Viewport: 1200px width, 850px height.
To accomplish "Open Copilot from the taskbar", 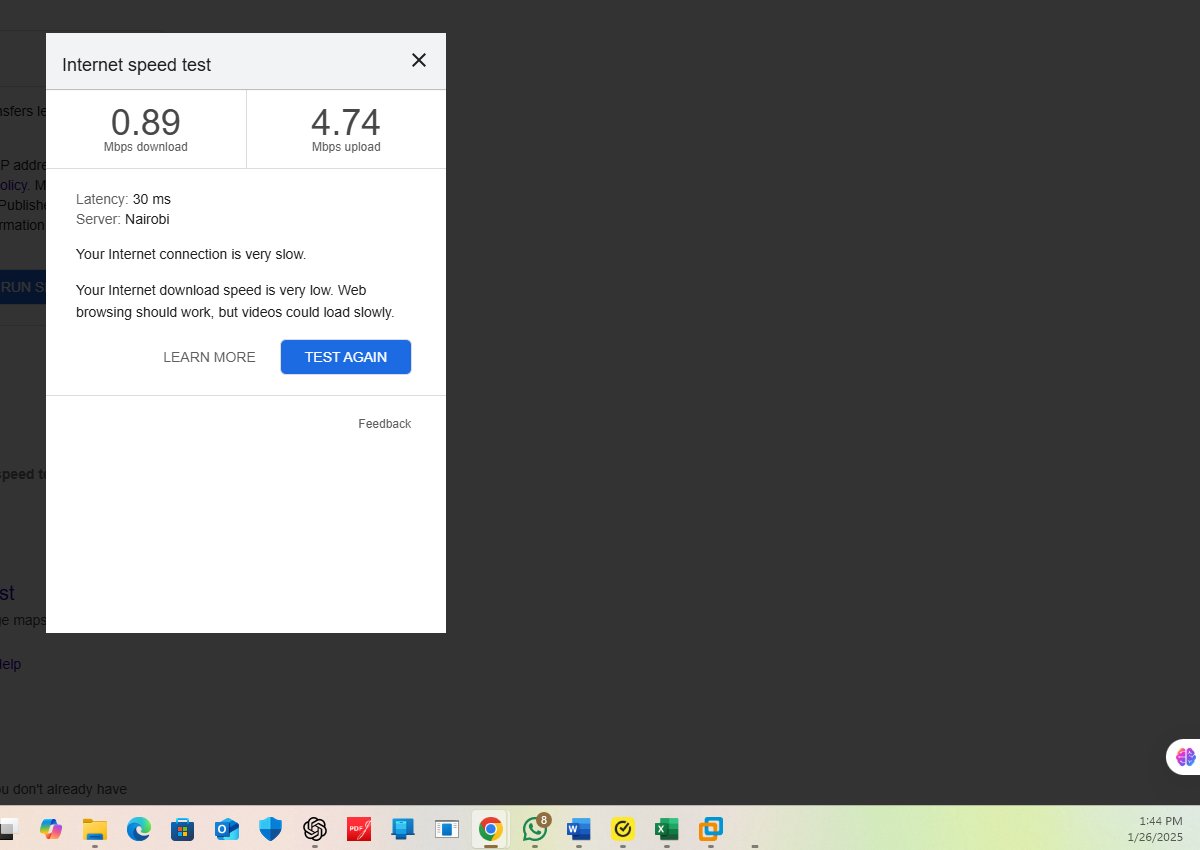I will tap(50, 829).
